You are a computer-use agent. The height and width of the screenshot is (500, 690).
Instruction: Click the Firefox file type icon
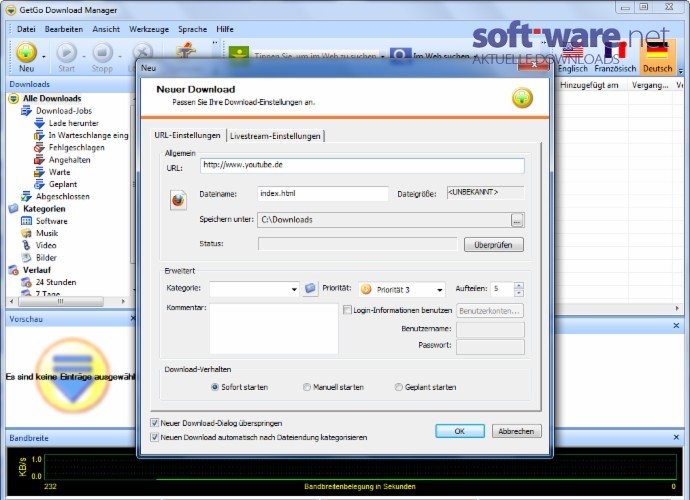point(178,200)
